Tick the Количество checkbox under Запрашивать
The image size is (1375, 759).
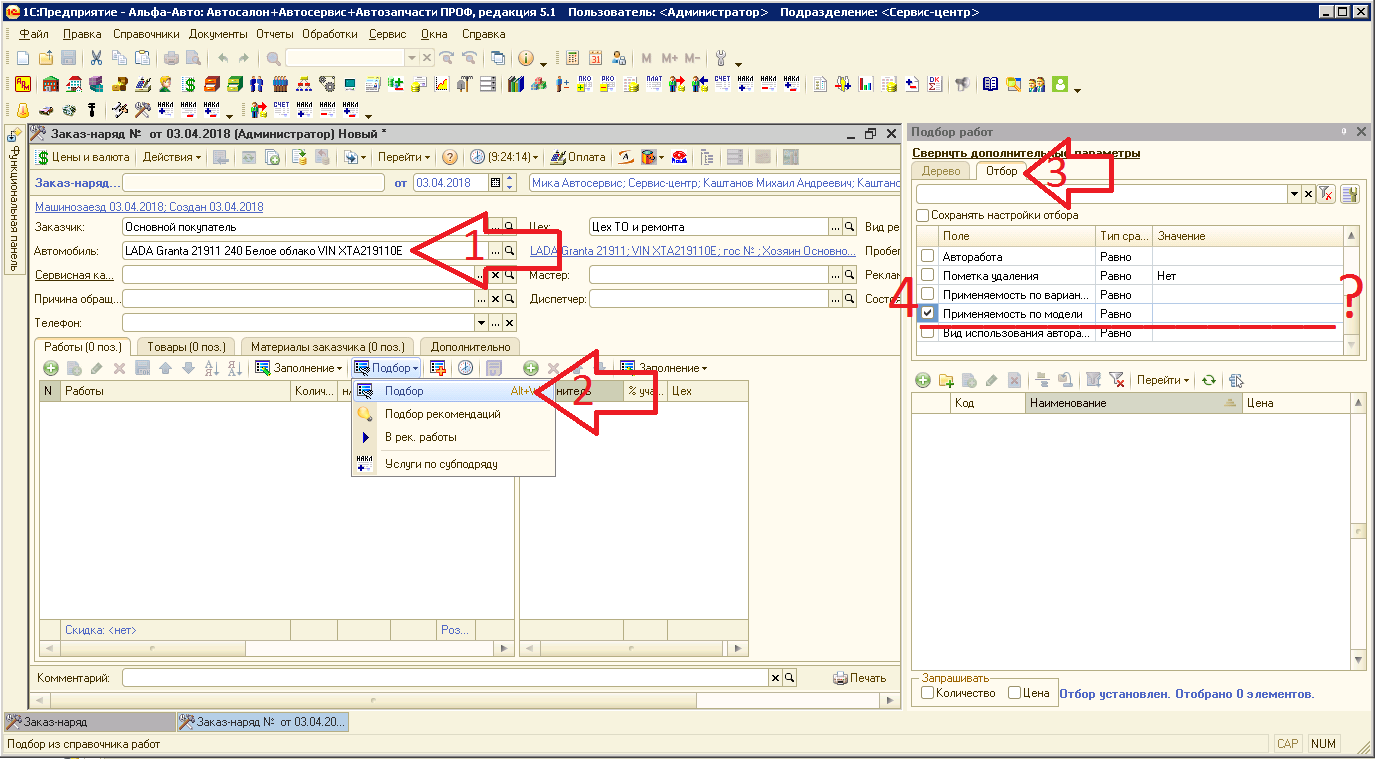(927, 692)
